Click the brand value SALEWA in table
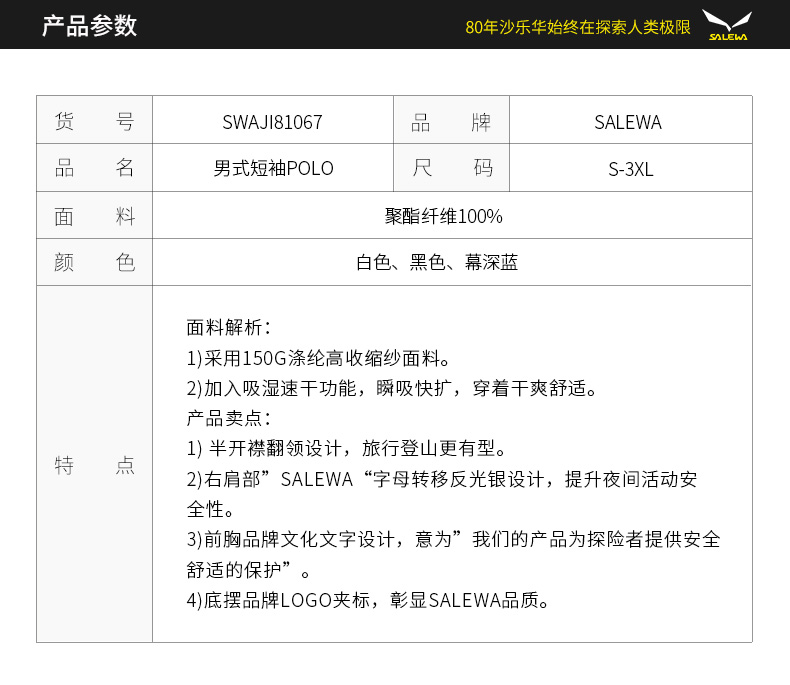 (628, 122)
